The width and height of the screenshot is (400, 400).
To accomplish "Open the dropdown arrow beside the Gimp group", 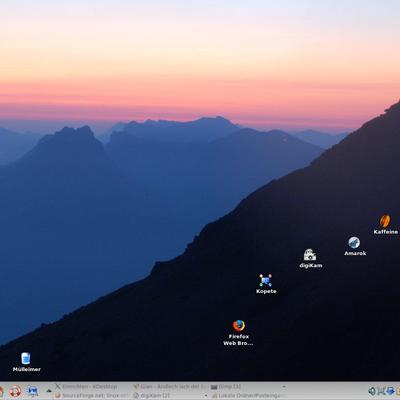I will point(284,387).
